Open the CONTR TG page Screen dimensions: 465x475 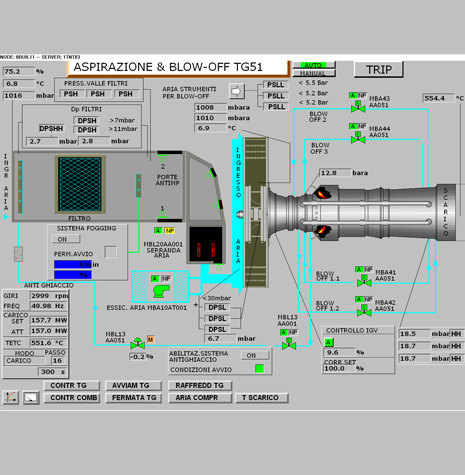(x=72, y=386)
